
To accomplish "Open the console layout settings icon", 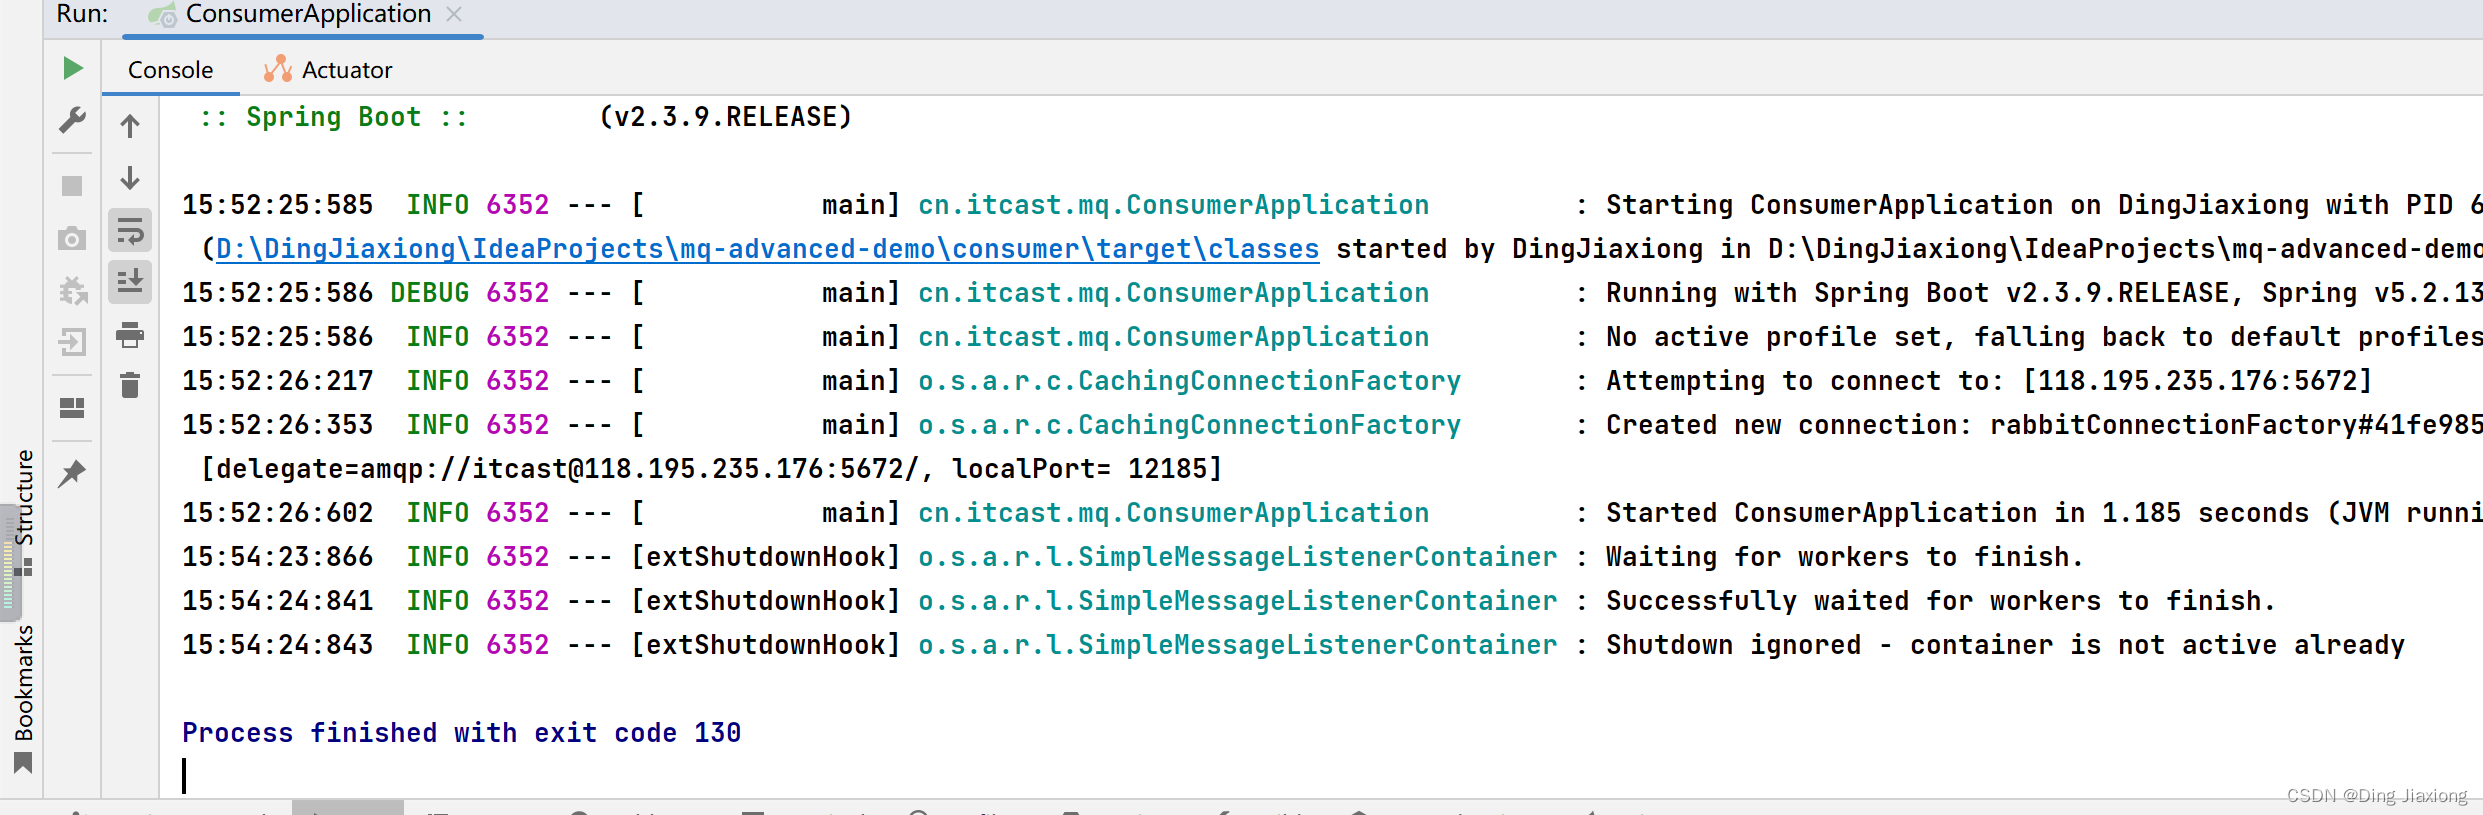I will pos(72,408).
